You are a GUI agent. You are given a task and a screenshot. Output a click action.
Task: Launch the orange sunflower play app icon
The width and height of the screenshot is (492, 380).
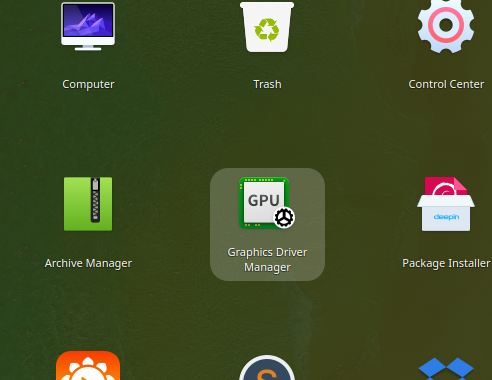[x=88, y=365]
